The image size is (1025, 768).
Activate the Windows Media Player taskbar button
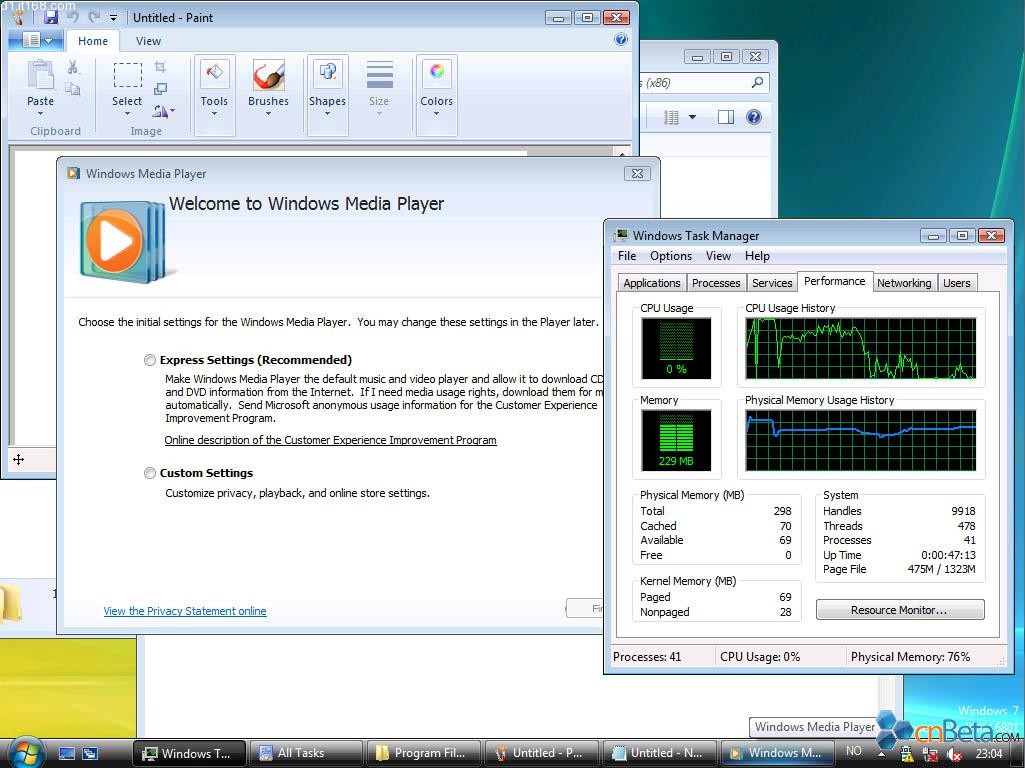[776, 753]
